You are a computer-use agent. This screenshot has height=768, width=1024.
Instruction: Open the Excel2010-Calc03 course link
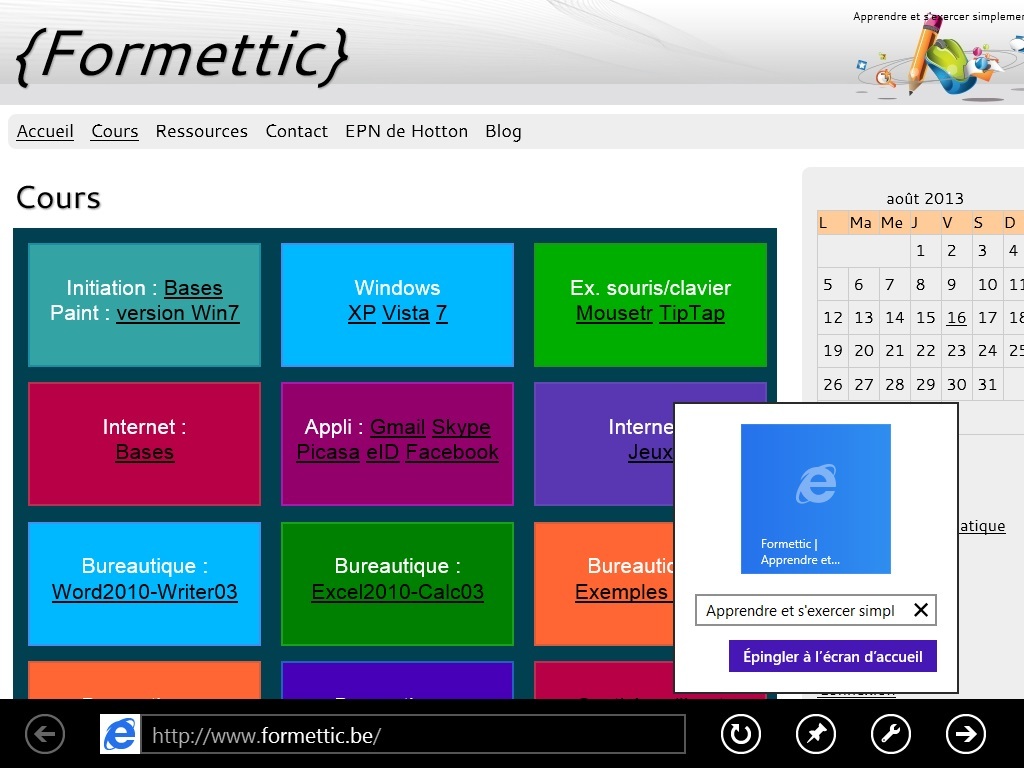tap(397, 592)
